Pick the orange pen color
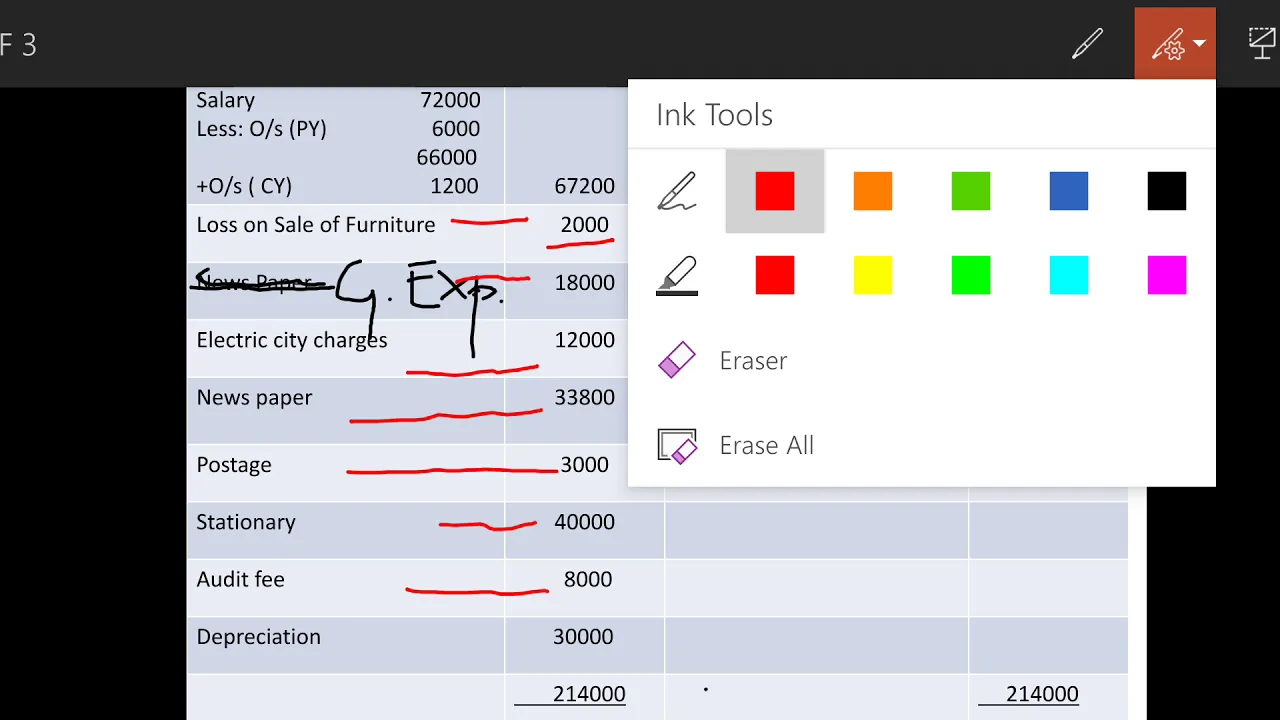The image size is (1280, 720). 873,191
